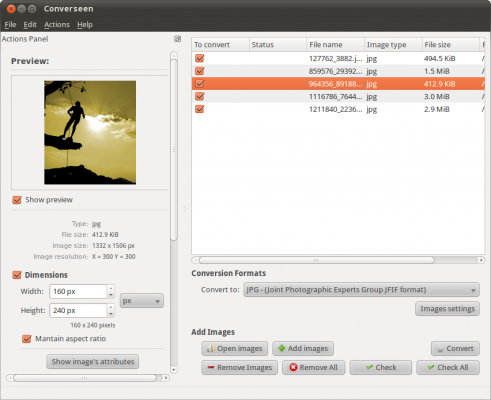Uncheck the 127762_3882 file convert checkbox
Viewport: 491px width, 400px height.
200,58
